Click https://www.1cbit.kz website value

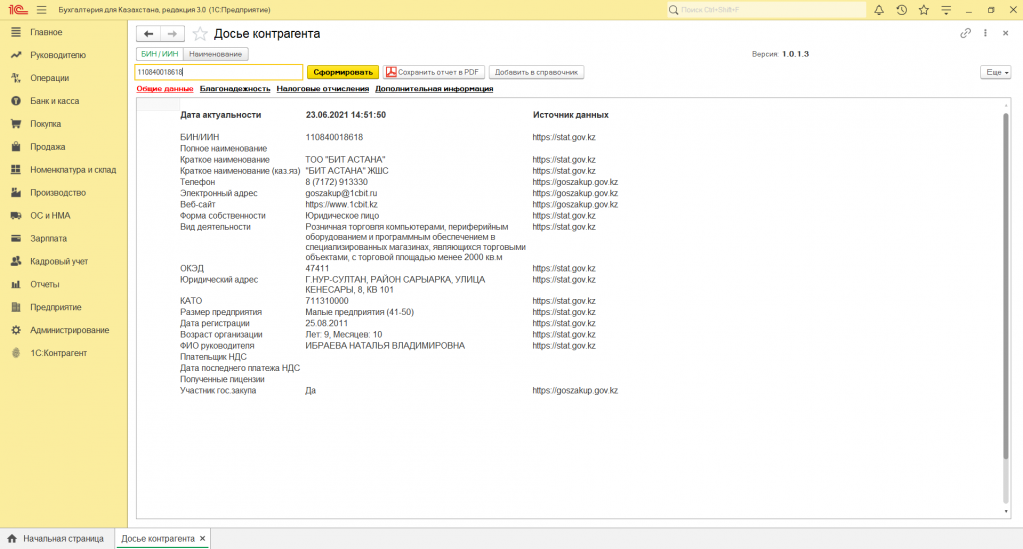pyautogui.click(x=341, y=204)
